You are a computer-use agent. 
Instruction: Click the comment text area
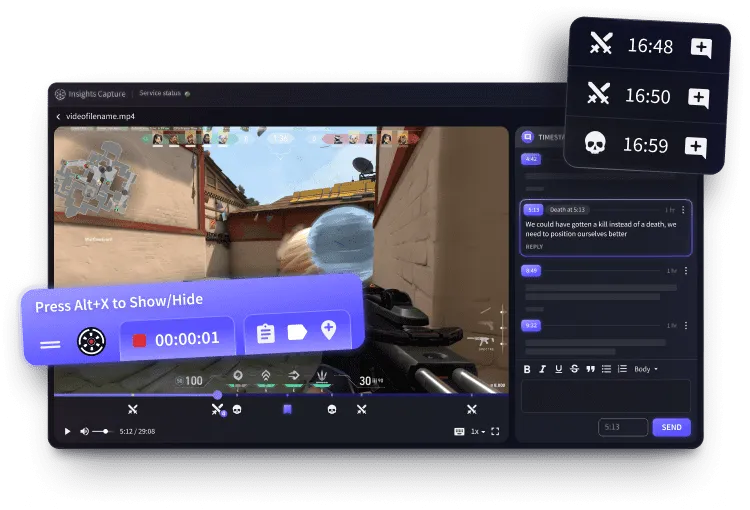(x=606, y=396)
